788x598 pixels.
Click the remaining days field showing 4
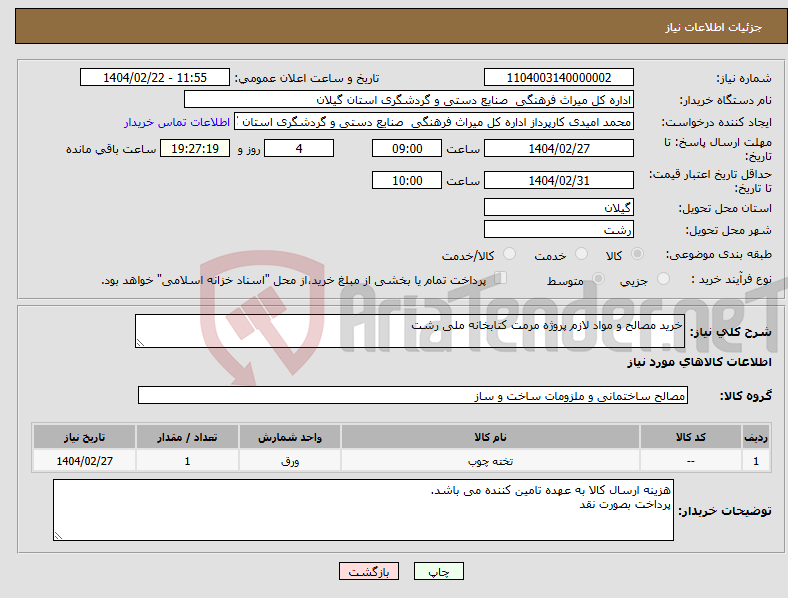click(299, 148)
